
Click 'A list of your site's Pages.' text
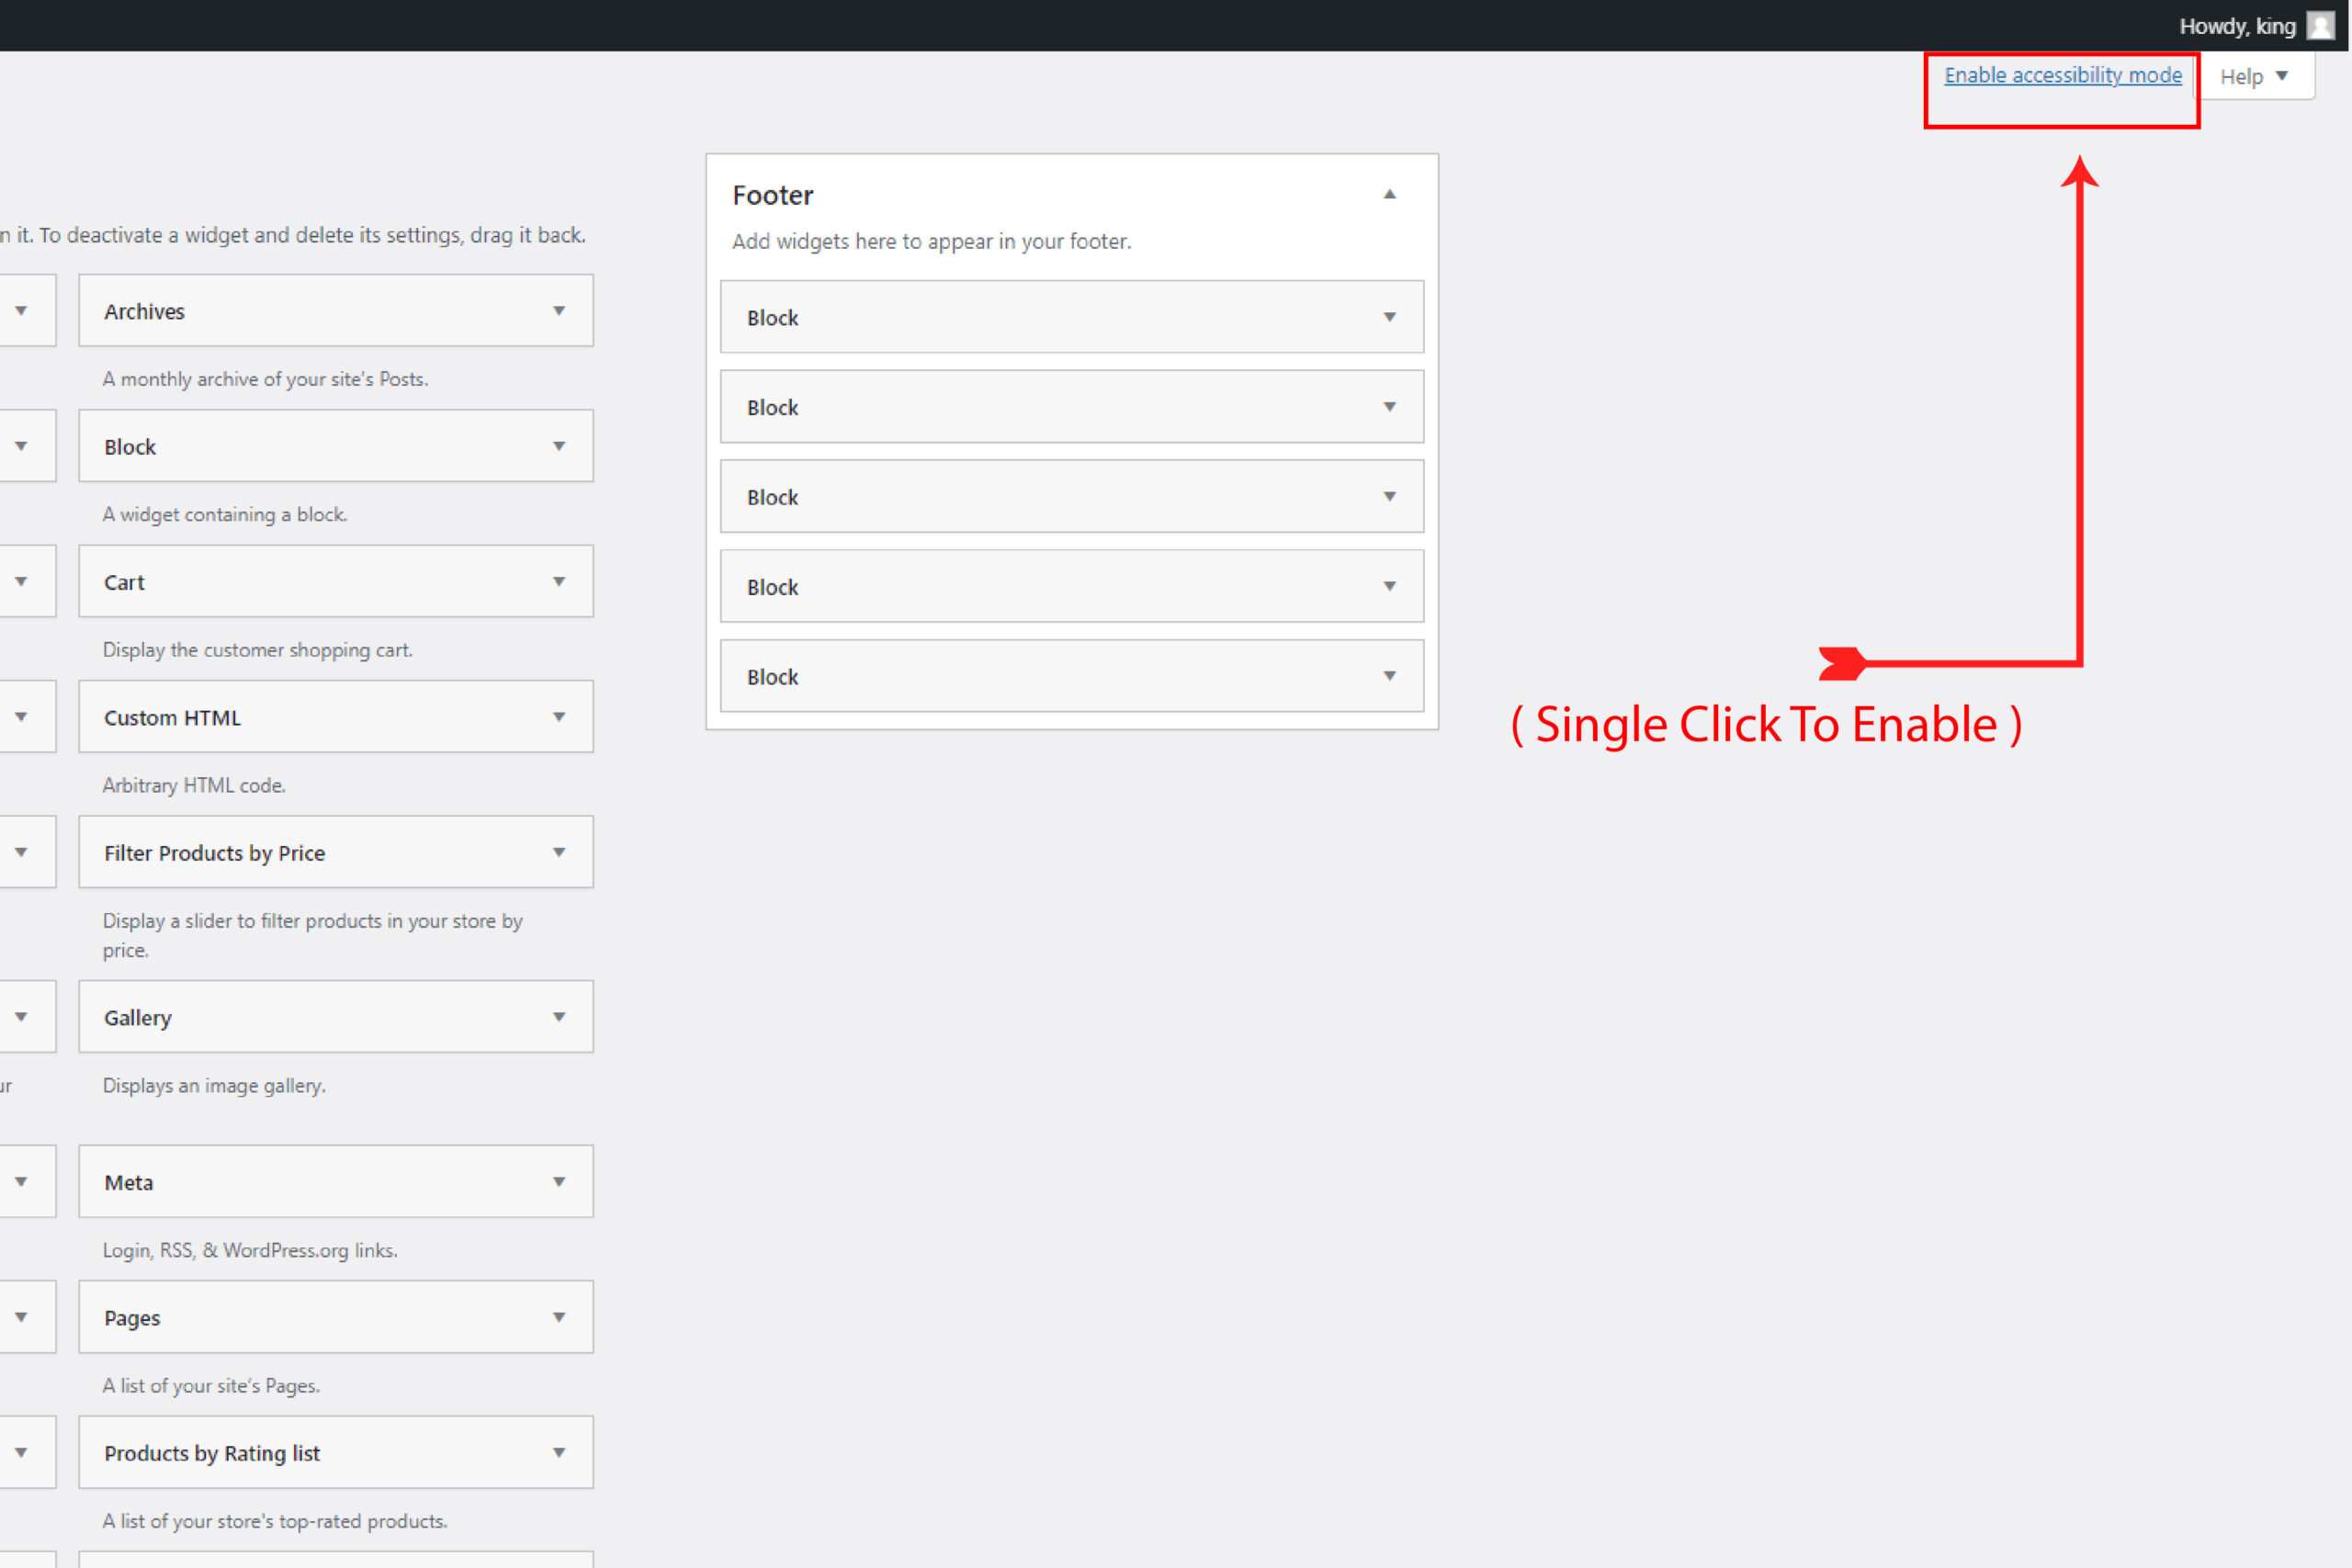[x=211, y=1385]
